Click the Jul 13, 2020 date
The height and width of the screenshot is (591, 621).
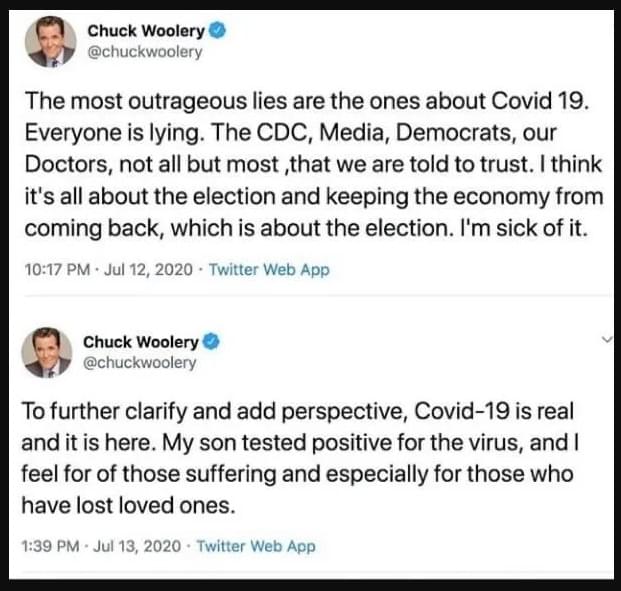pyautogui.click(x=137, y=546)
